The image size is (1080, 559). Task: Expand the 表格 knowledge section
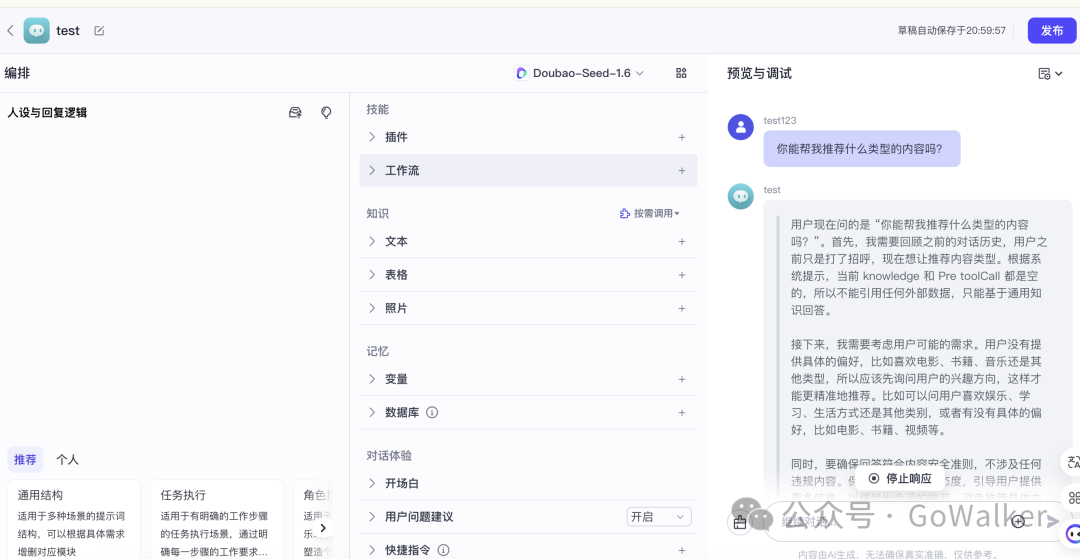pyautogui.click(x=372, y=275)
